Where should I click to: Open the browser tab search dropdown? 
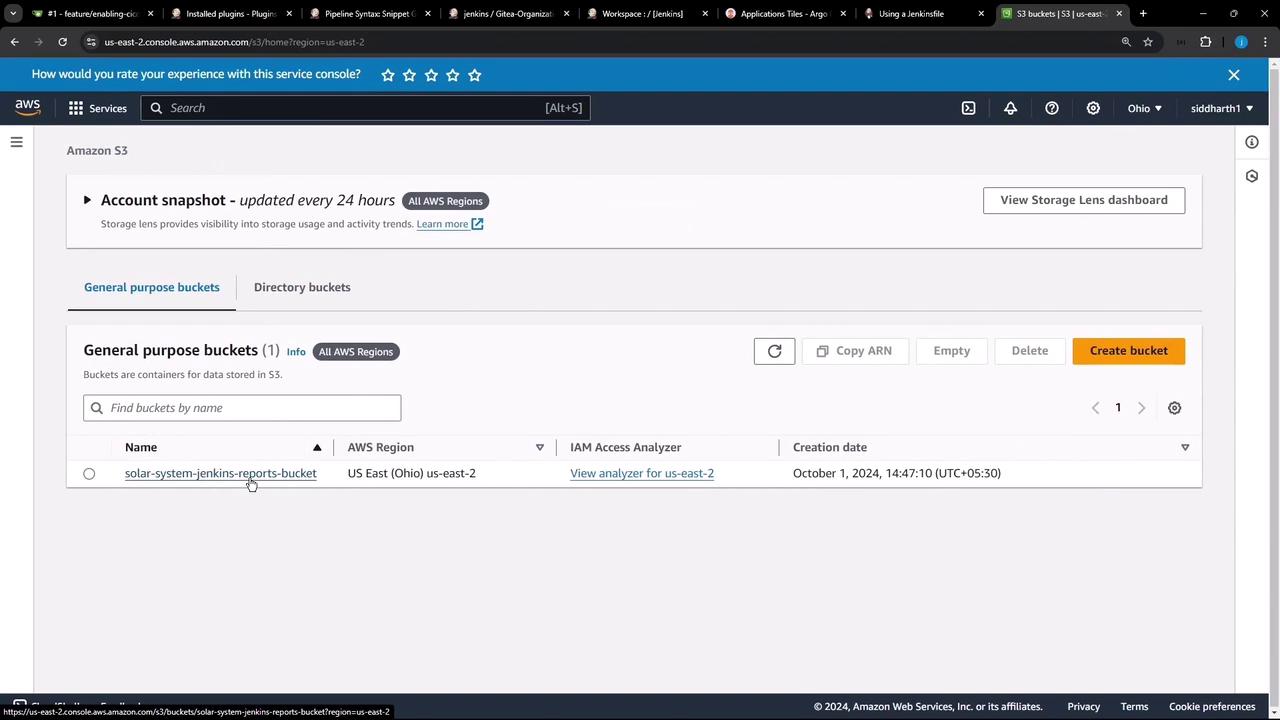point(13,14)
